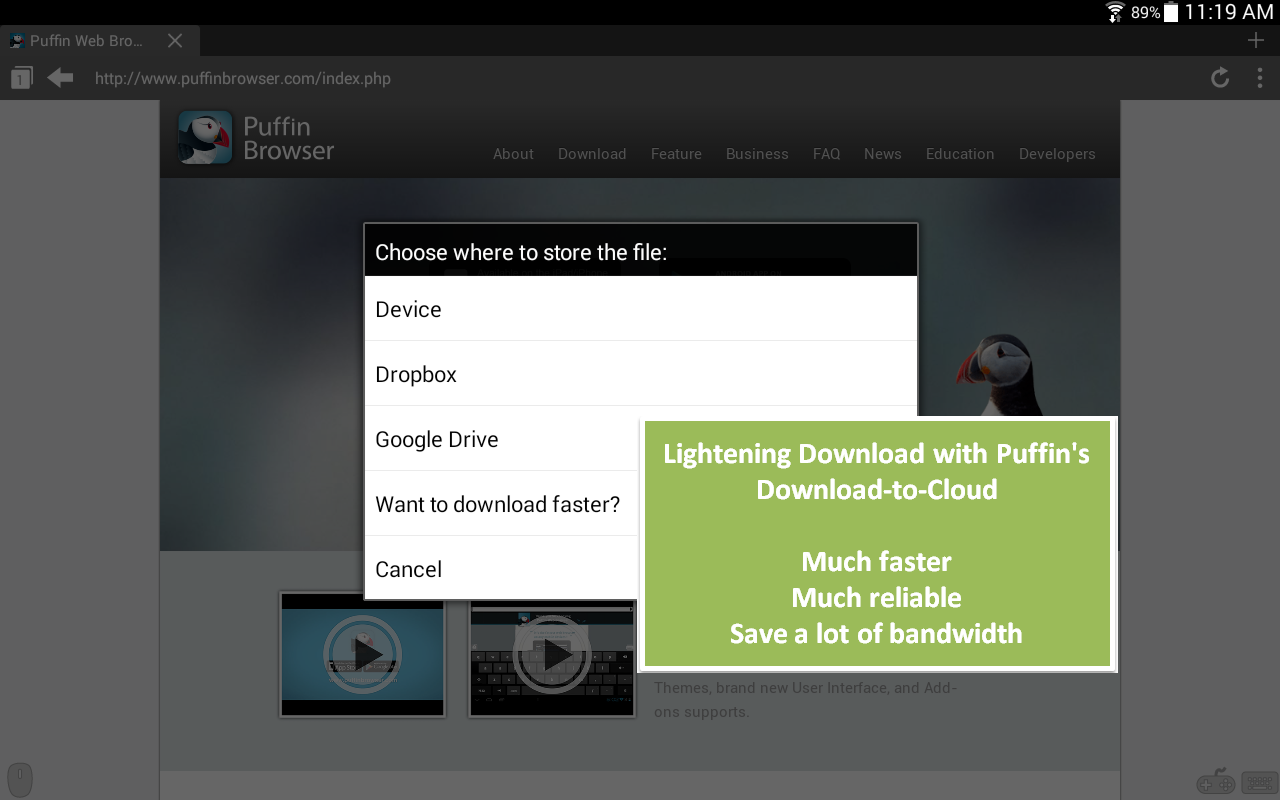Go back with the arrow icon
1280x800 pixels.
(x=60, y=78)
